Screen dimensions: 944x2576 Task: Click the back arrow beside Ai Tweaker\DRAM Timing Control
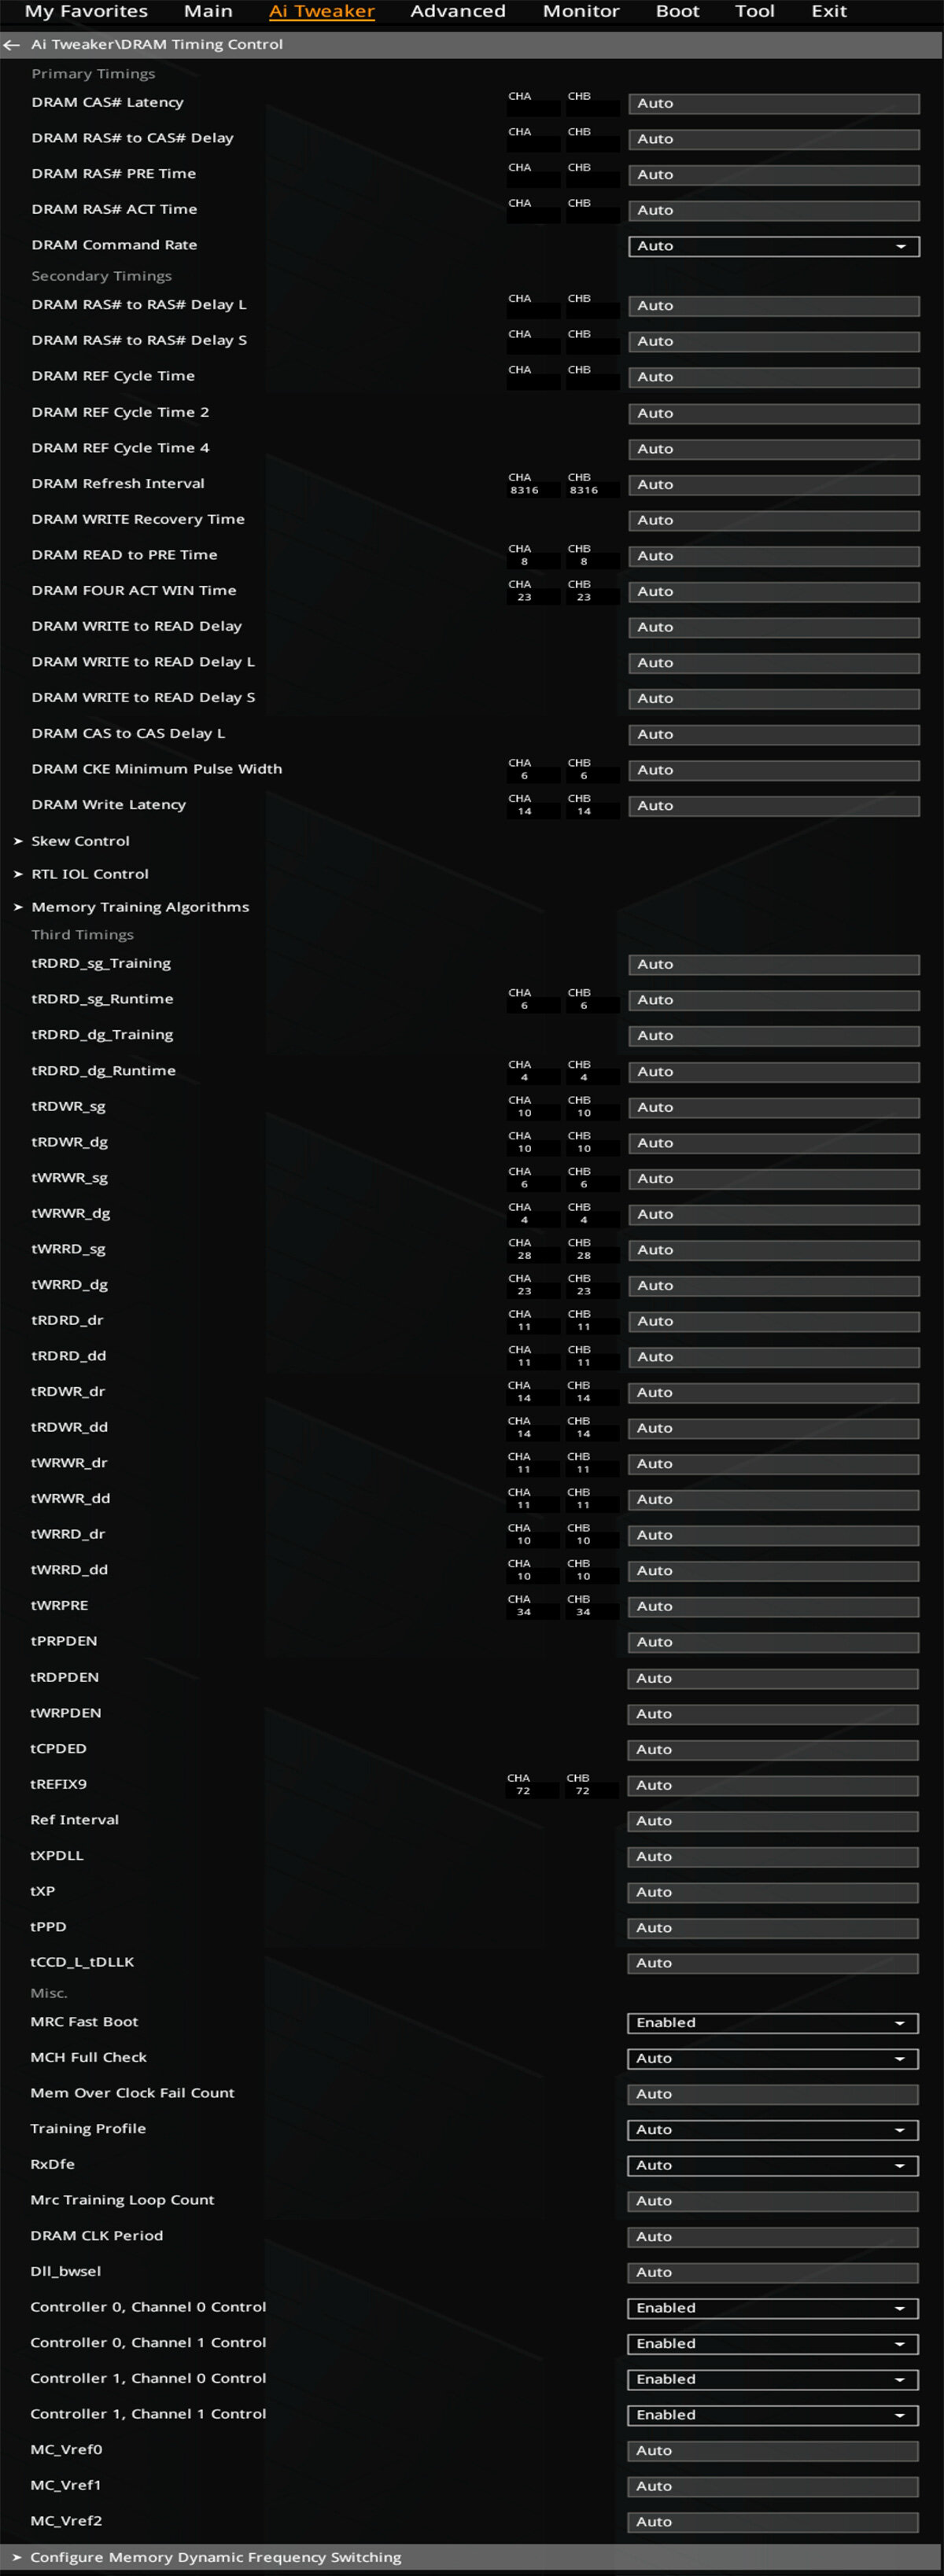click(12, 45)
